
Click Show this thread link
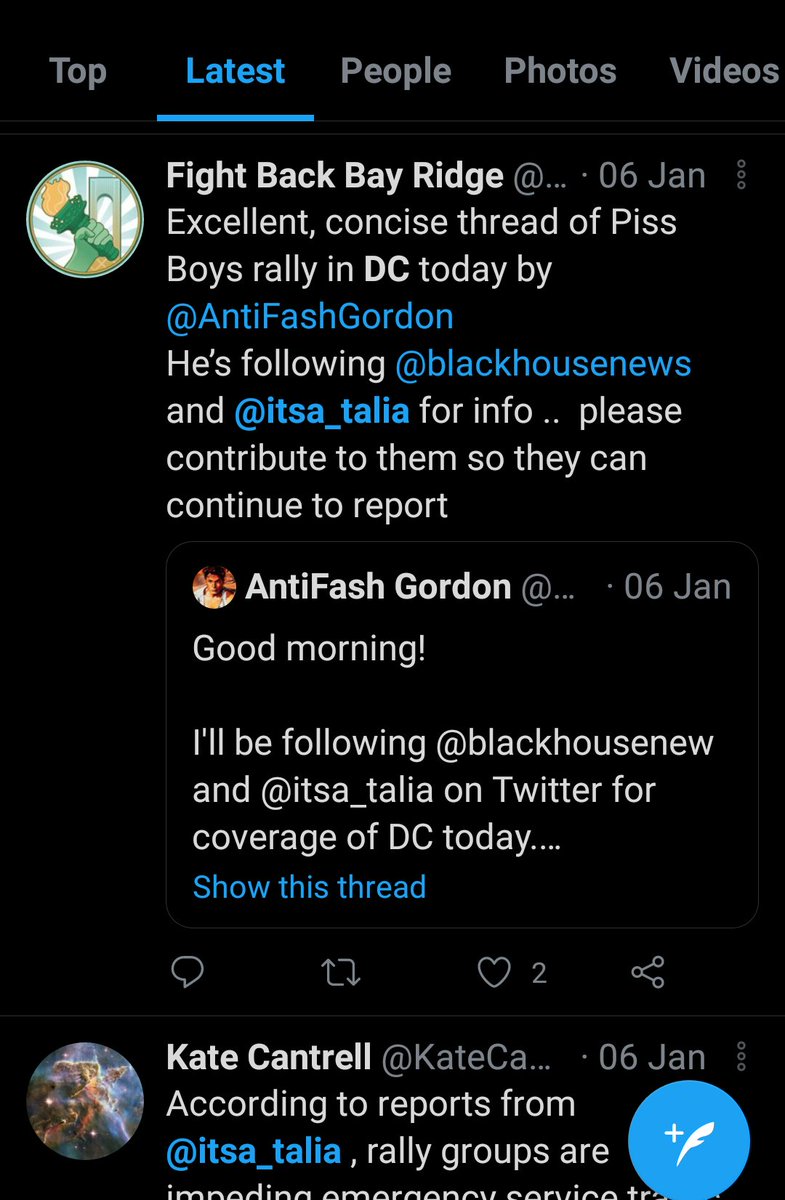309,887
